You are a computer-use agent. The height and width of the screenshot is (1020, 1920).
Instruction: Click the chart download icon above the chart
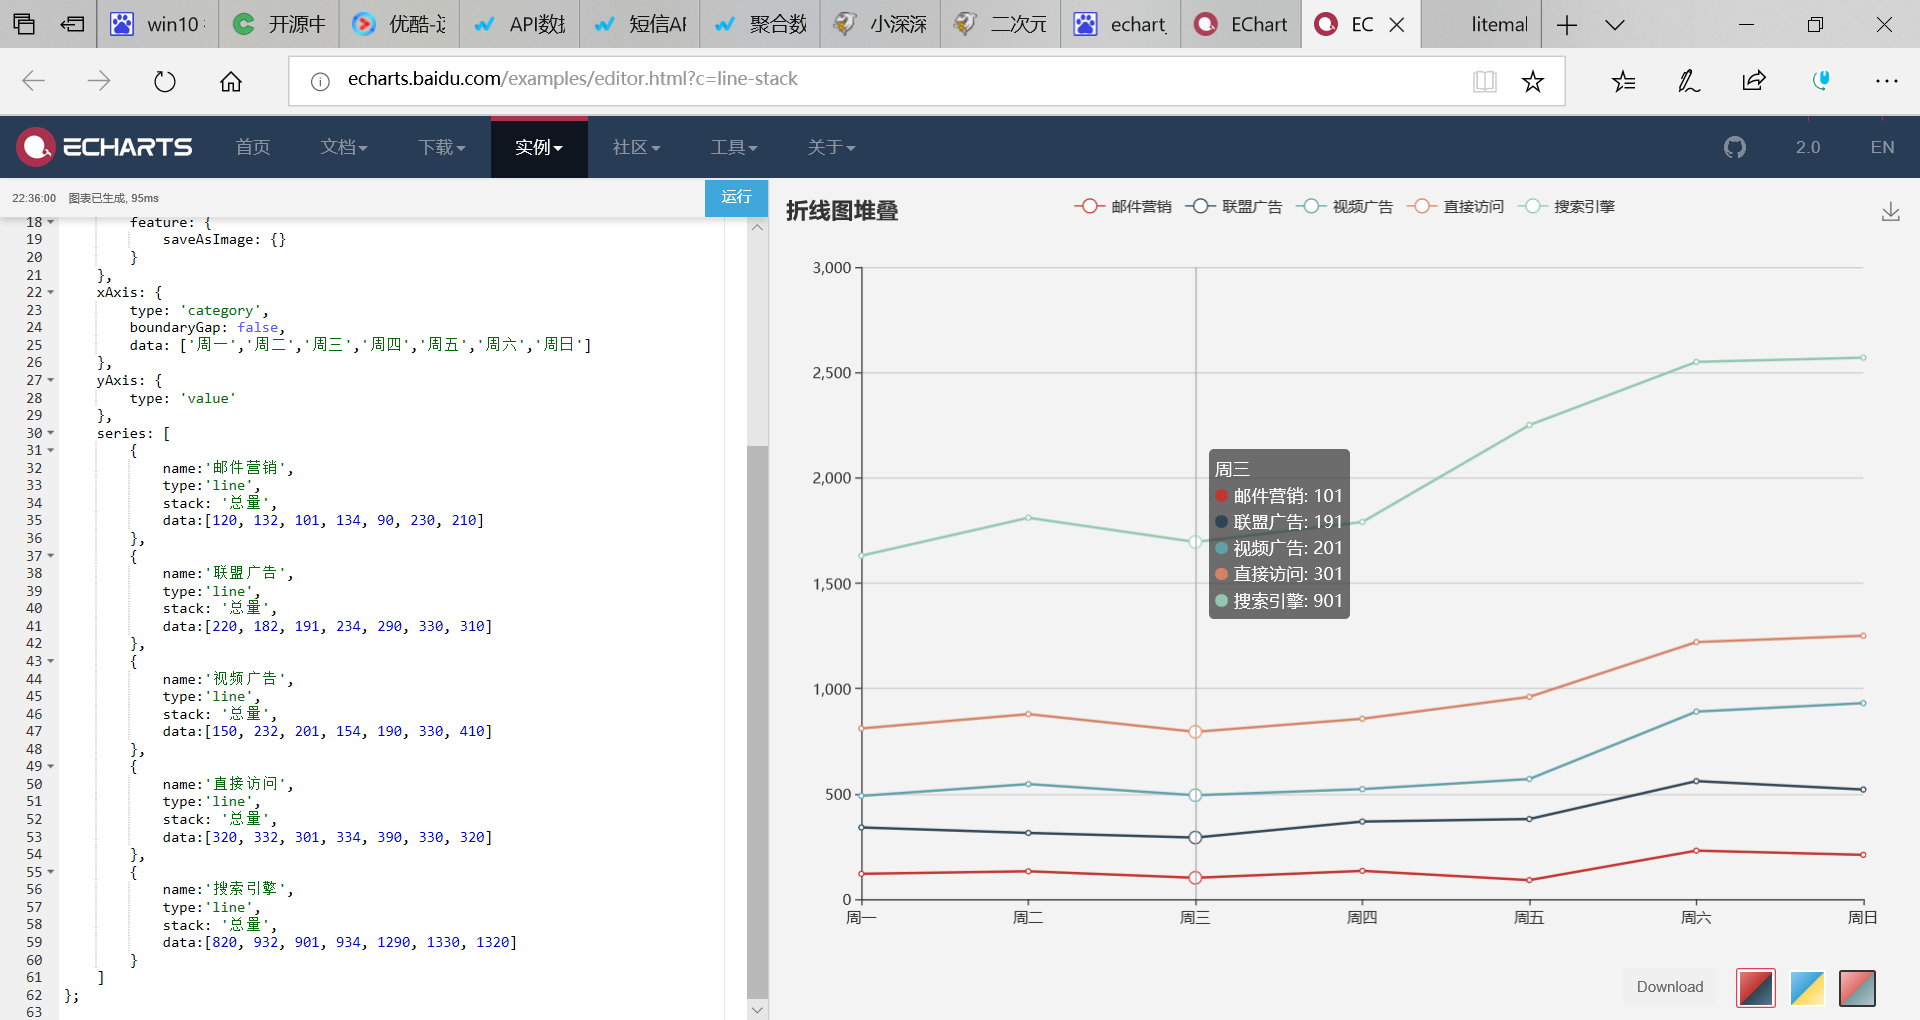[1890, 212]
